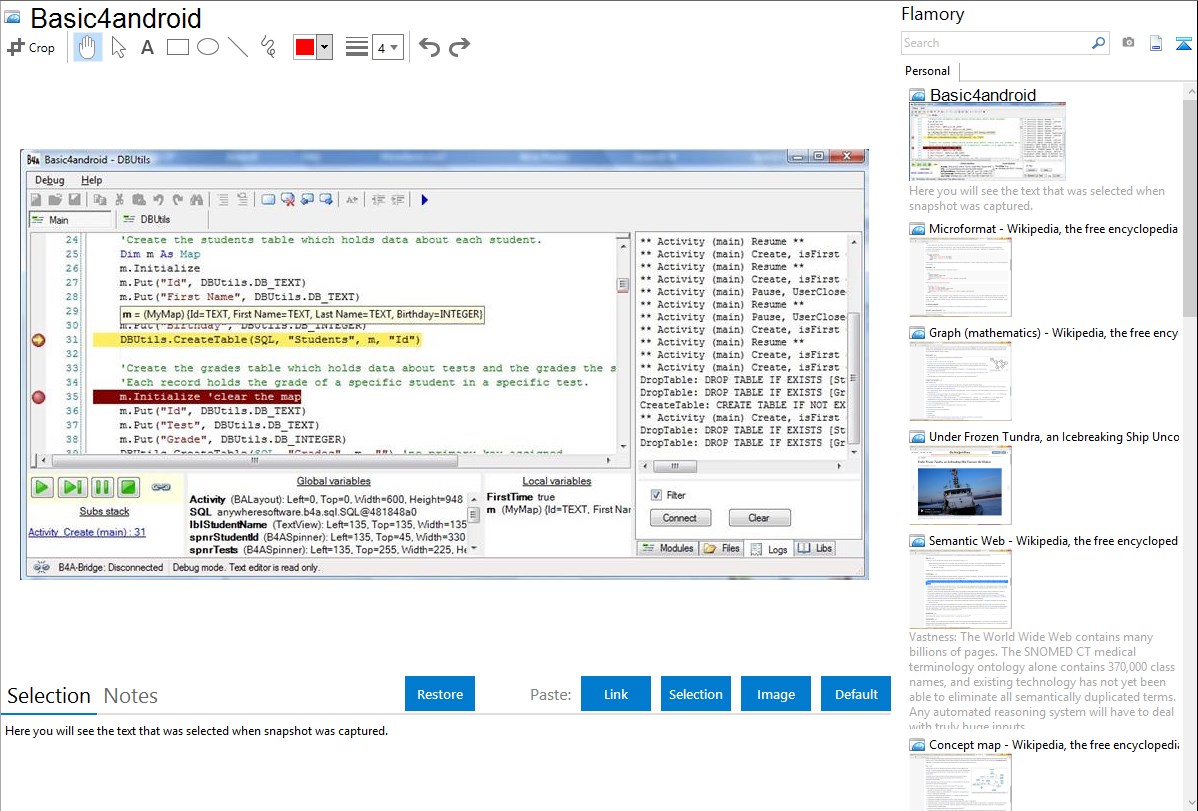Undo the last annotation
The height and width of the screenshot is (811, 1198).
click(429, 47)
